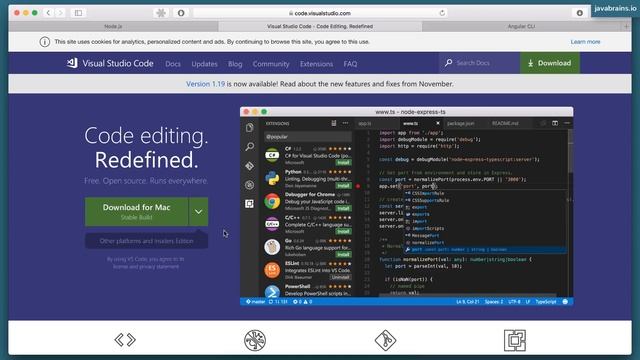Click the debugging bug feature icon
Screen dimensions: 640x360
pyautogui.click(x=255, y=340)
